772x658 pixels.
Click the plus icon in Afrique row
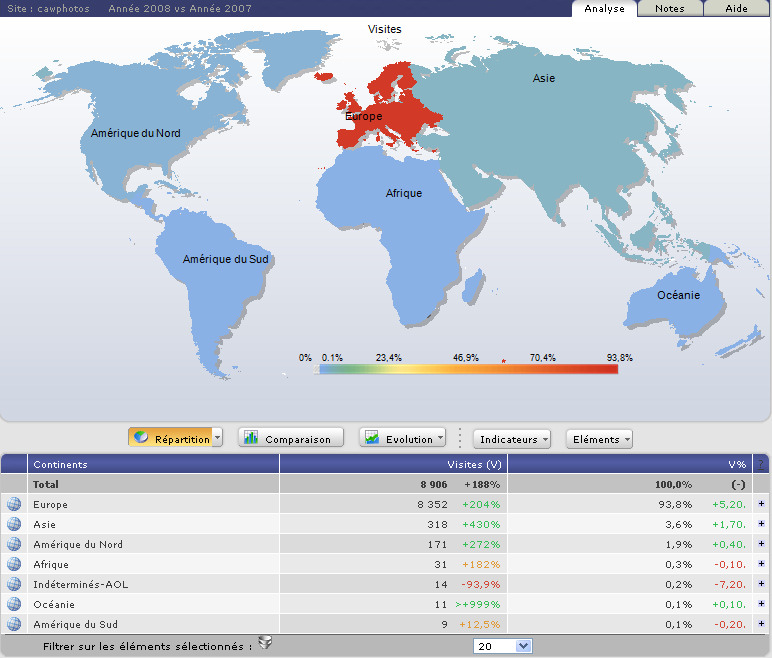coord(761,563)
